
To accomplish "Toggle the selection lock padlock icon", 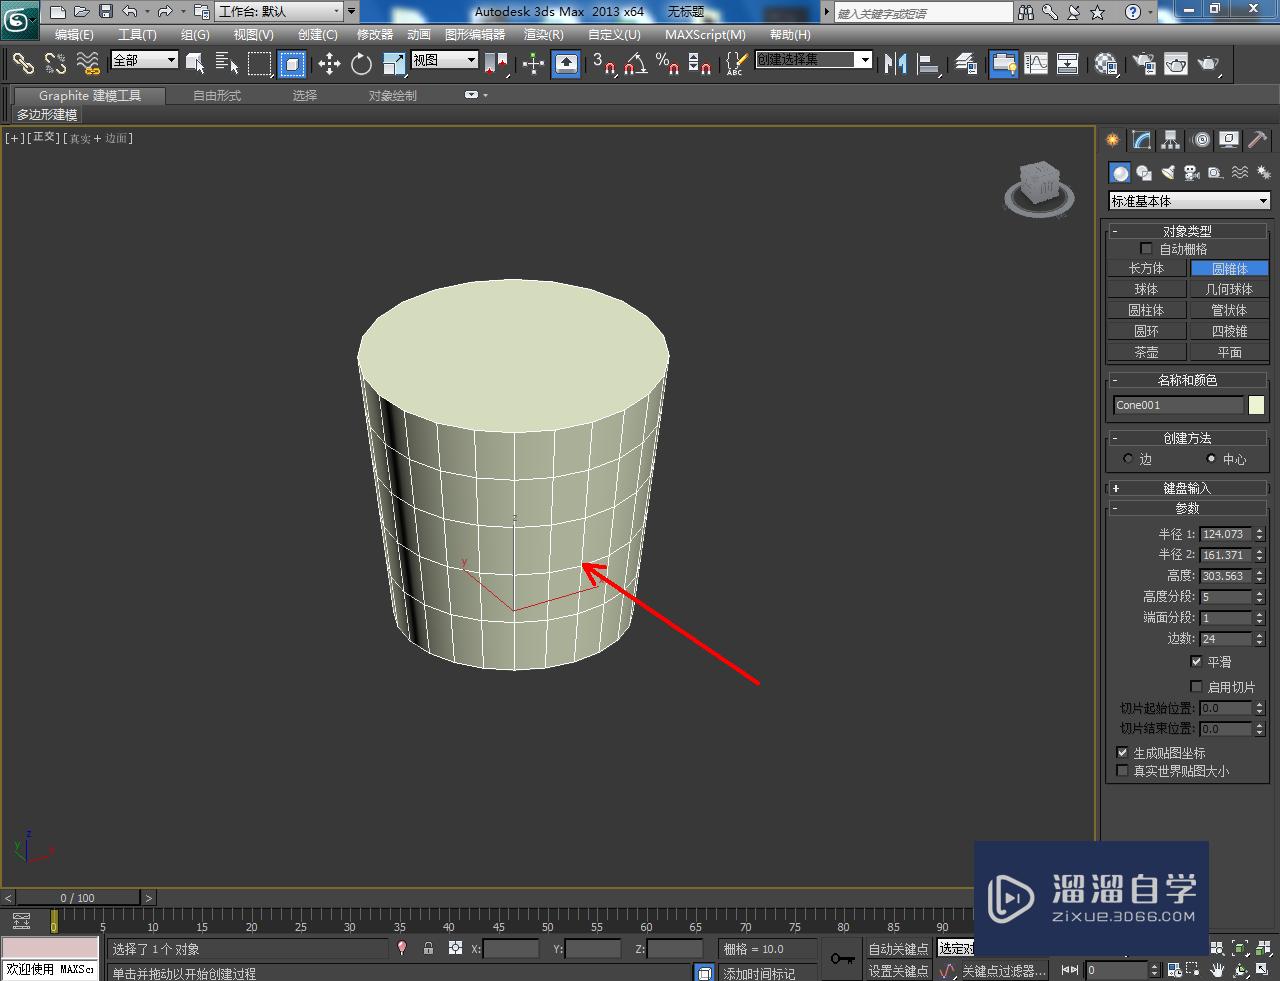I will pyautogui.click(x=429, y=948).
